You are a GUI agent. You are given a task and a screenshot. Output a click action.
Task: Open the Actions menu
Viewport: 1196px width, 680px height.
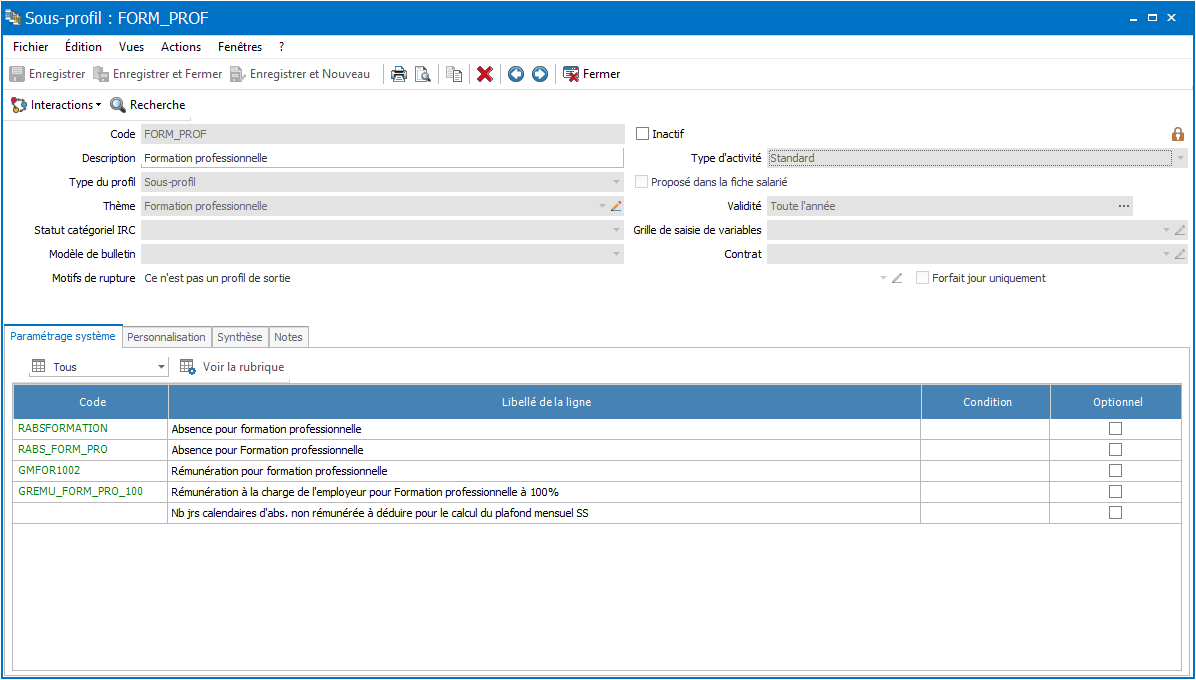(x=181, y=47)
